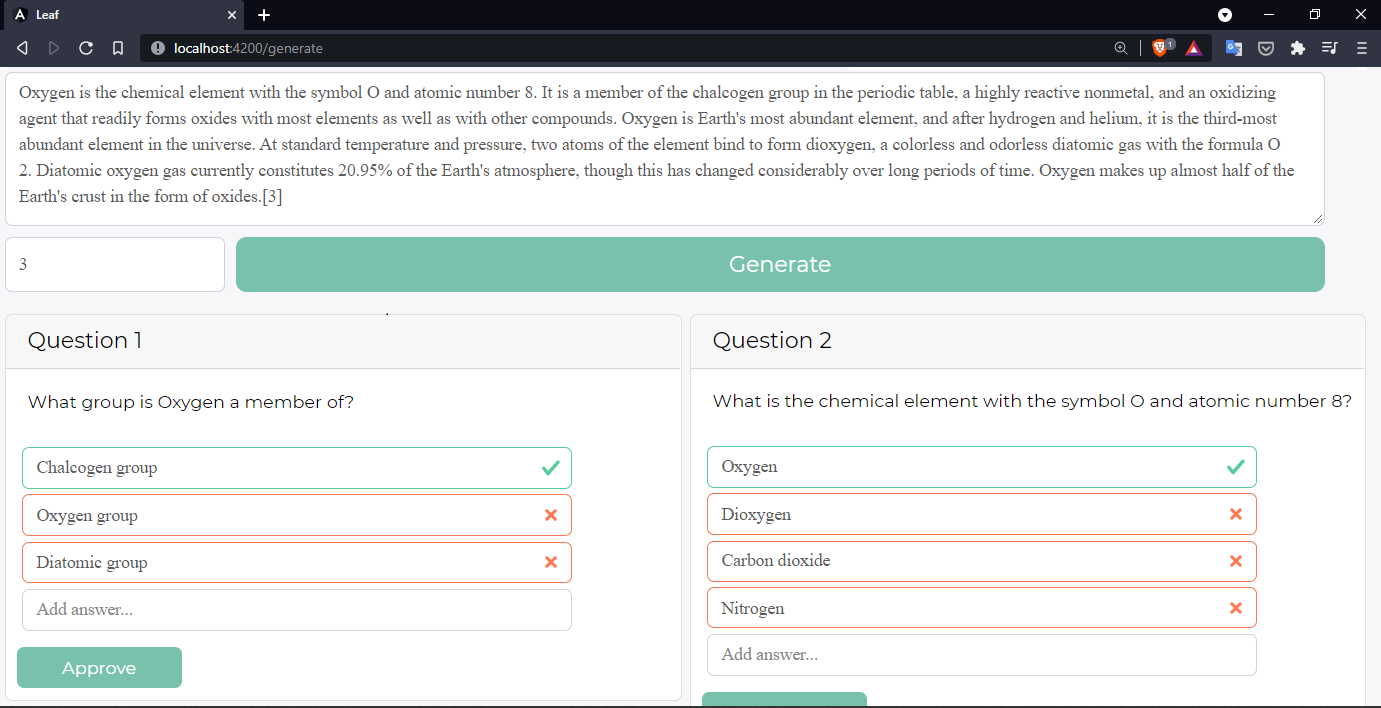Click Add answer field under Question 2

(981, 655)
